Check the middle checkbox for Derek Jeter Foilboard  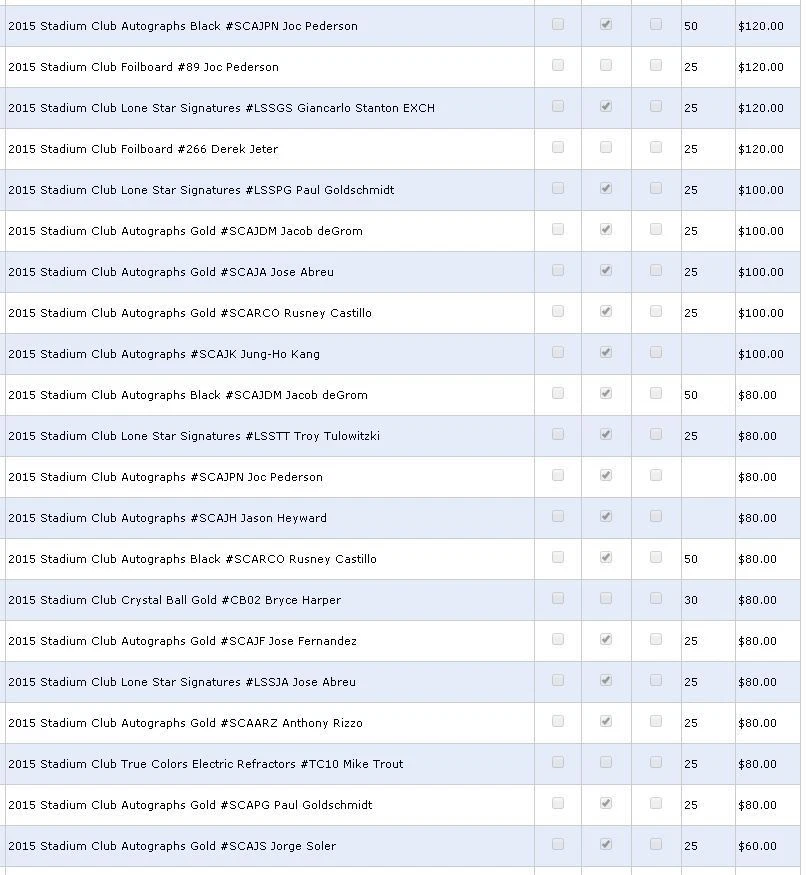coord(606,147)
